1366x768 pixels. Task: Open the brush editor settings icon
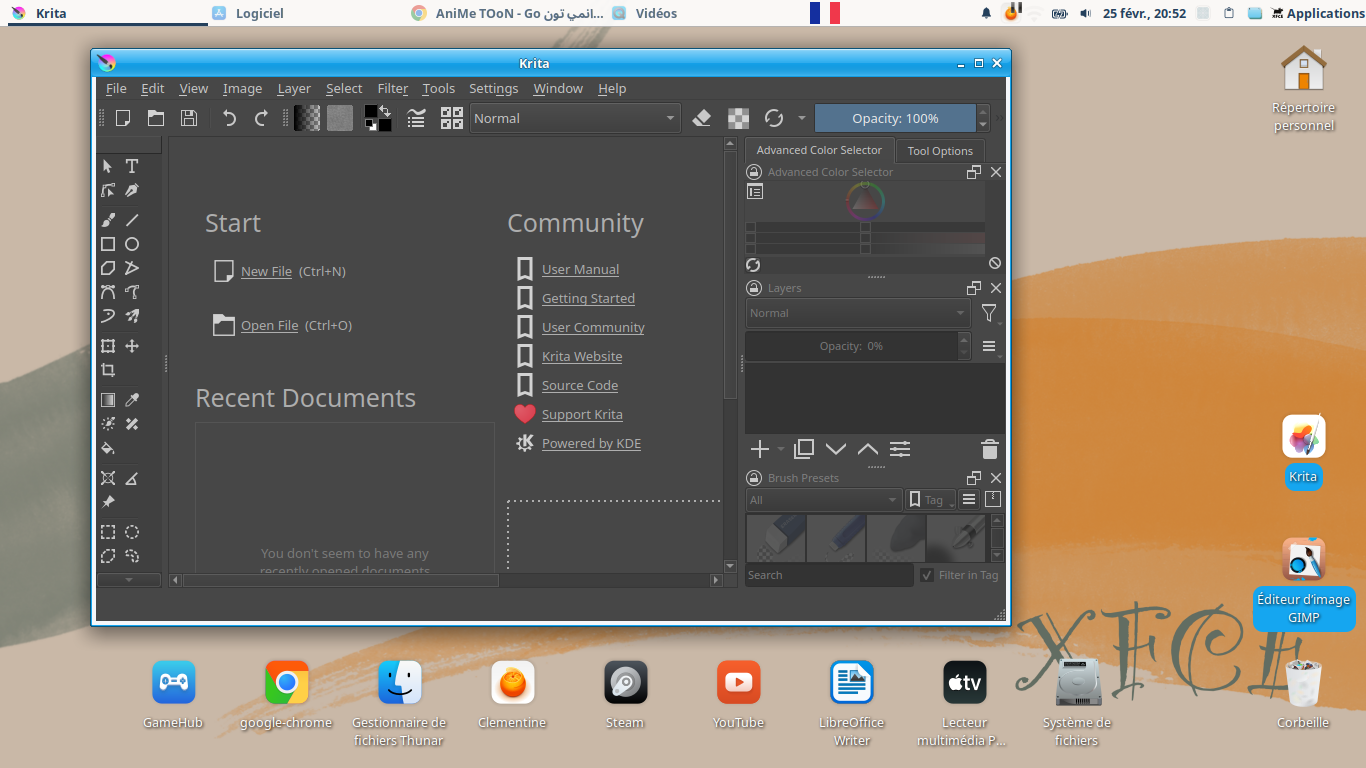(x=417, y=118)
